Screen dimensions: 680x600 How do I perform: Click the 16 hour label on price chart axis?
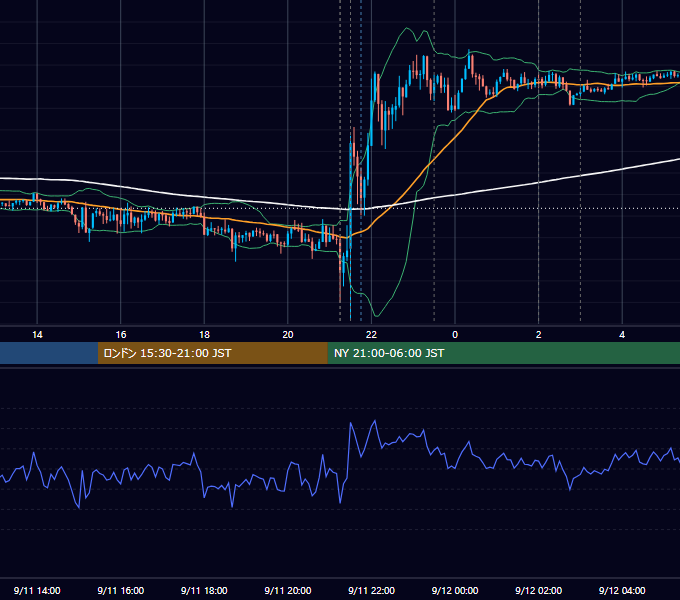click(121, 335)
